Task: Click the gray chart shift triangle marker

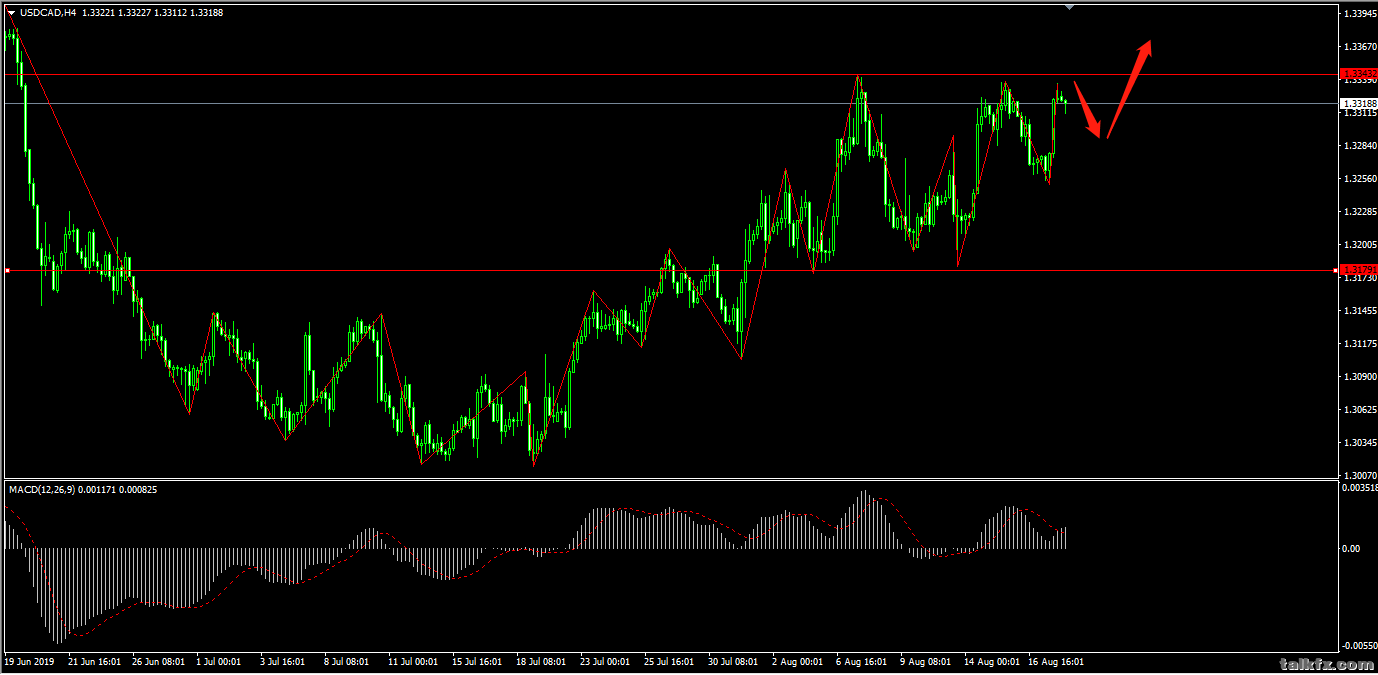Action: [x=1070, y=7]
